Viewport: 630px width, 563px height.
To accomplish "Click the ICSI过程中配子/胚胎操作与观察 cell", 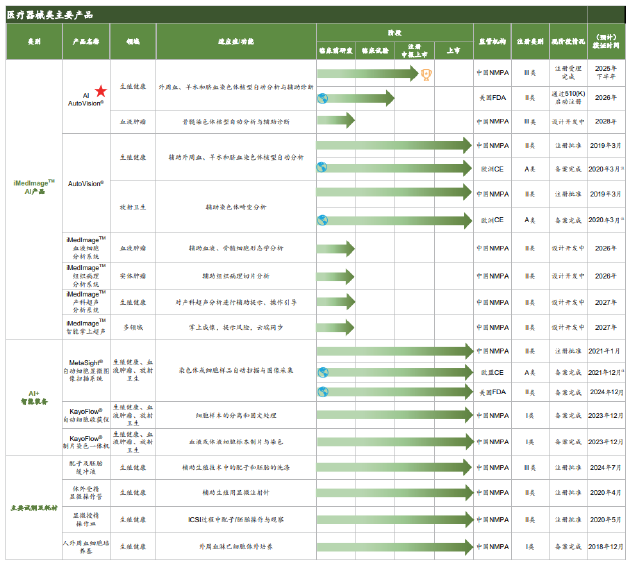I will (236, 520).
